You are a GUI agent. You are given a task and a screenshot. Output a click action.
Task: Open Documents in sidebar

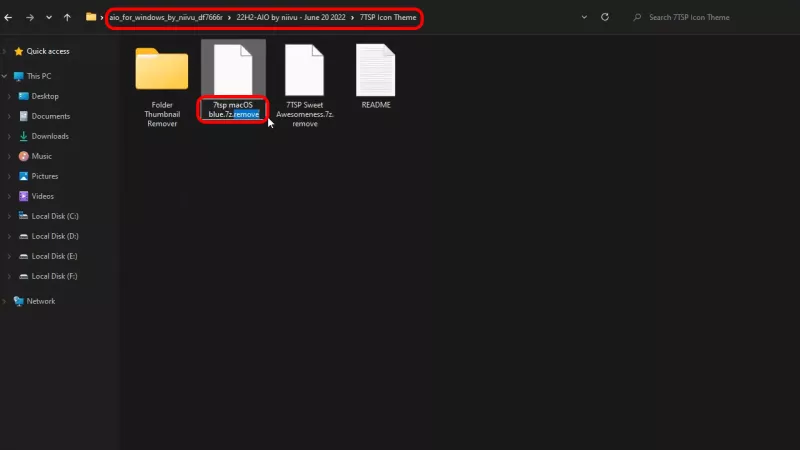point(51,116)
